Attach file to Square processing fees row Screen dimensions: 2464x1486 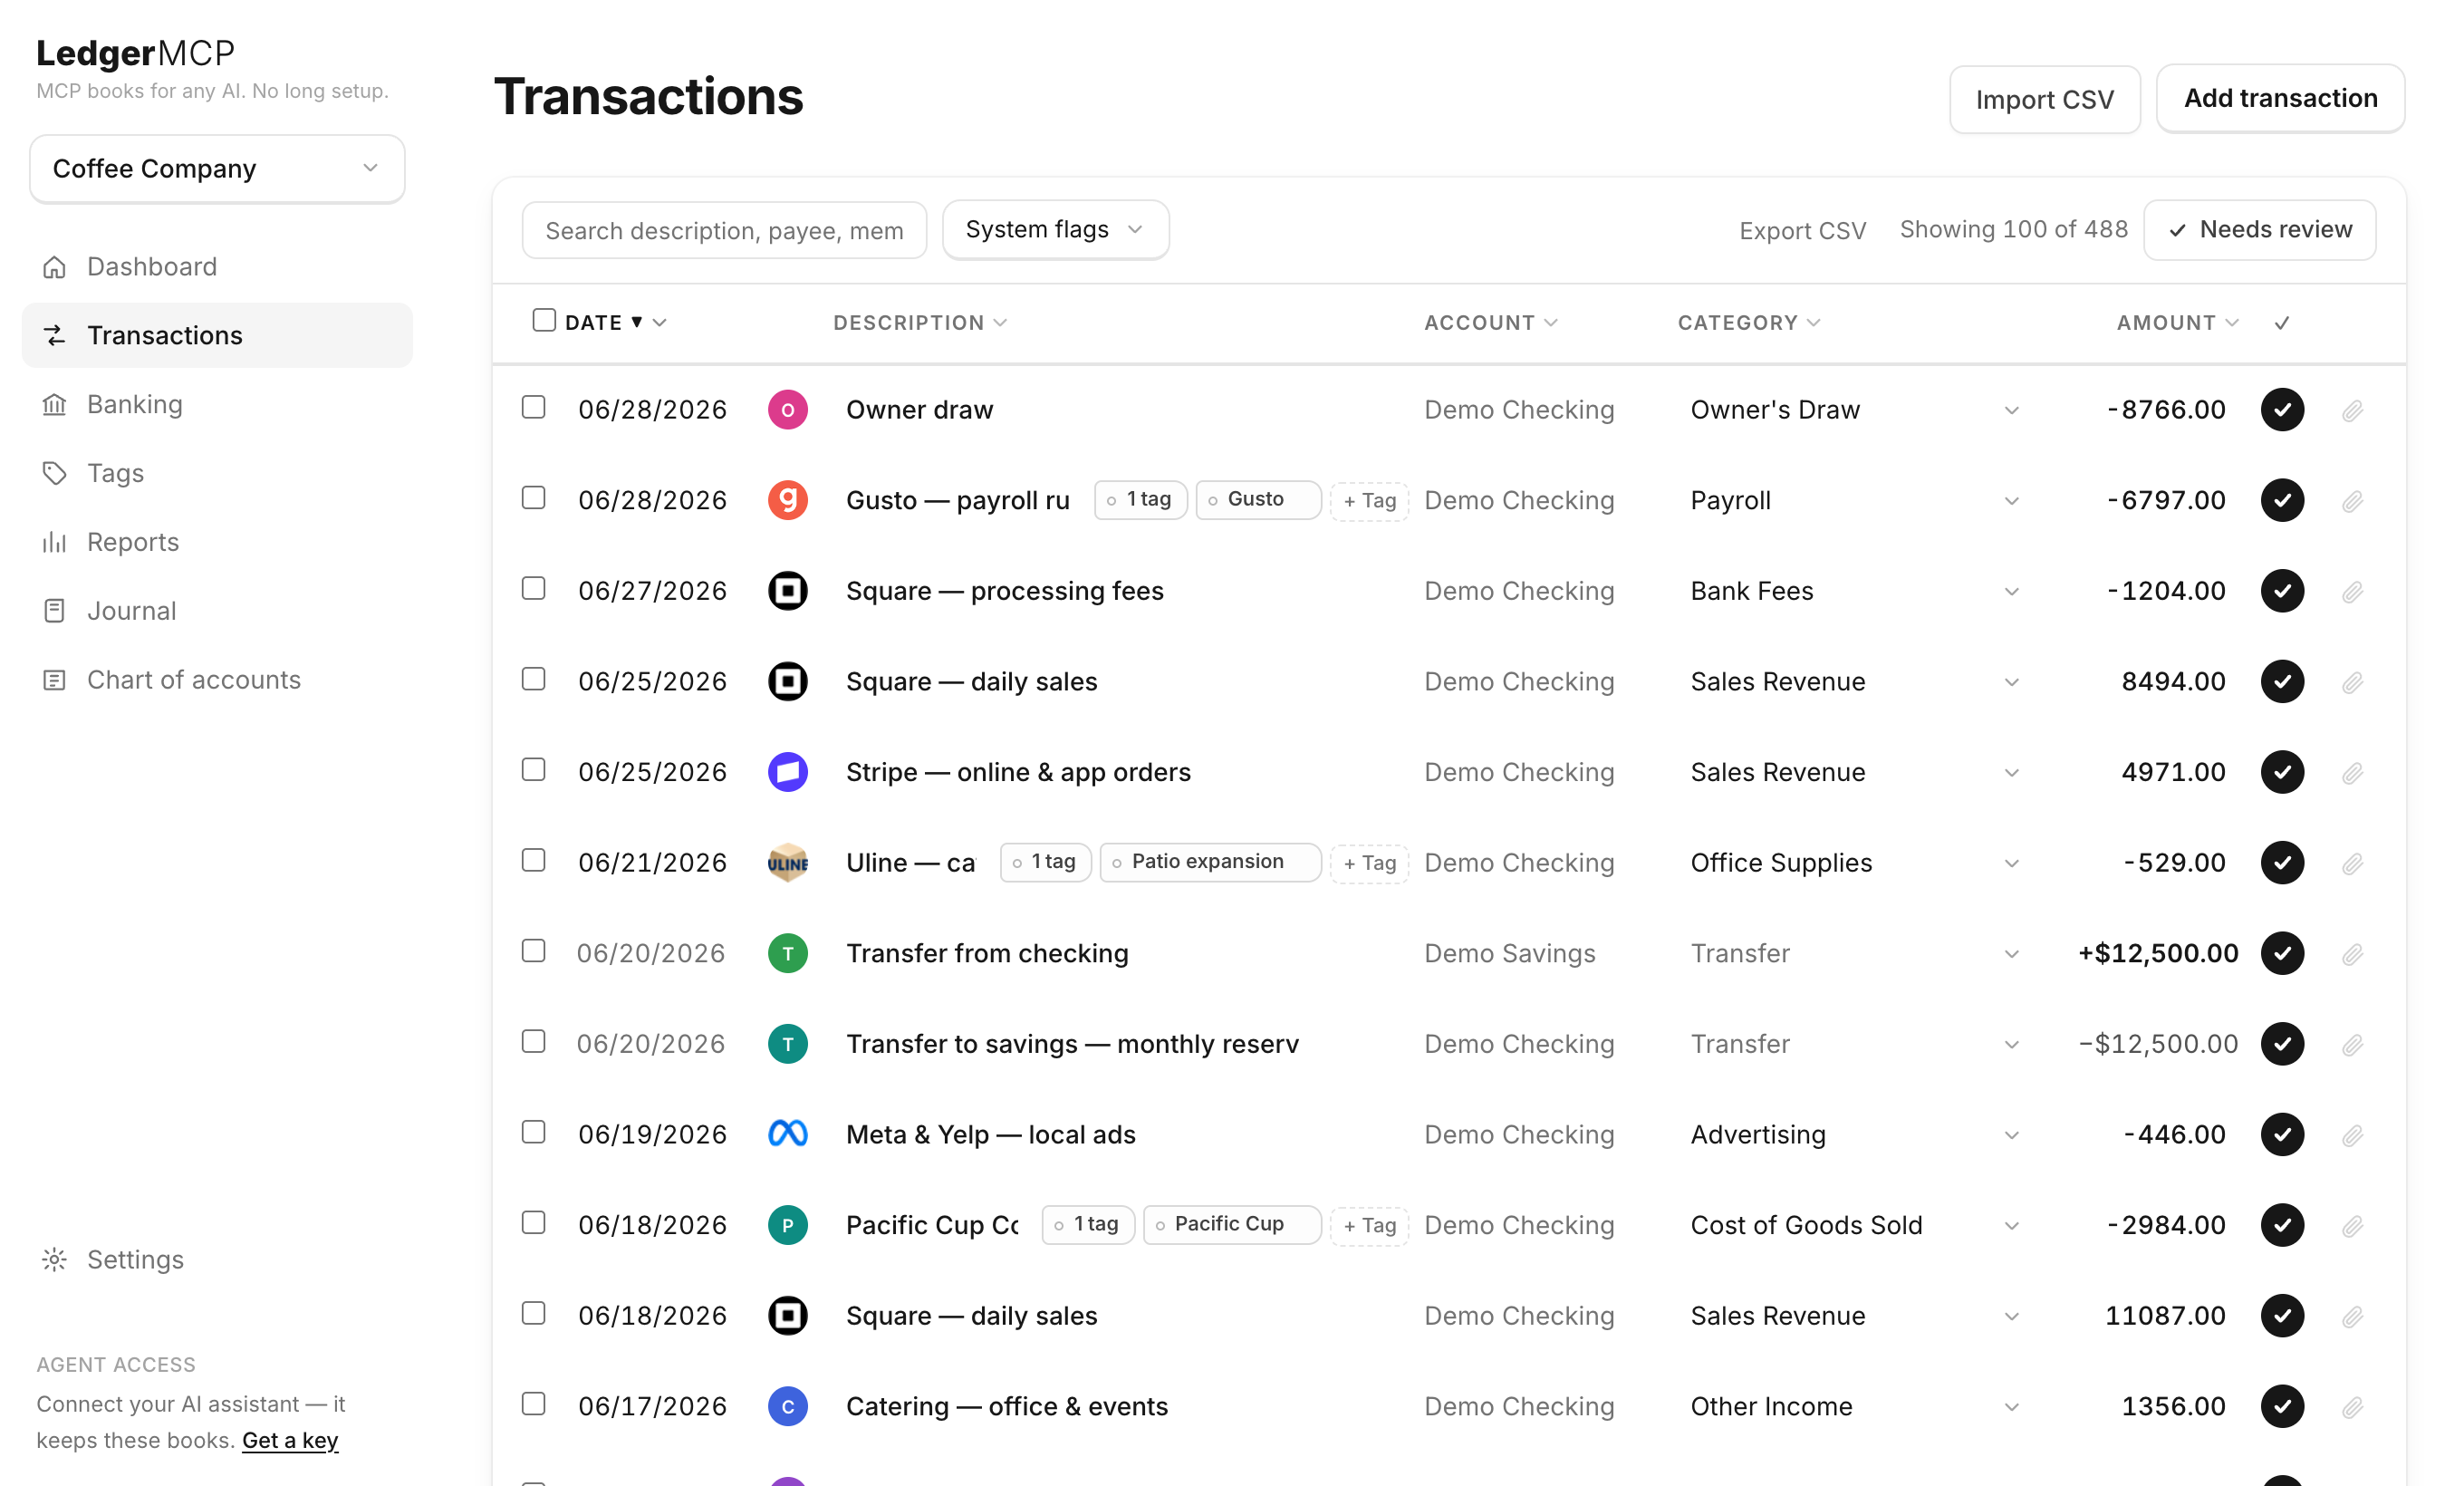pyautogui.click(x=2352, y=591)
